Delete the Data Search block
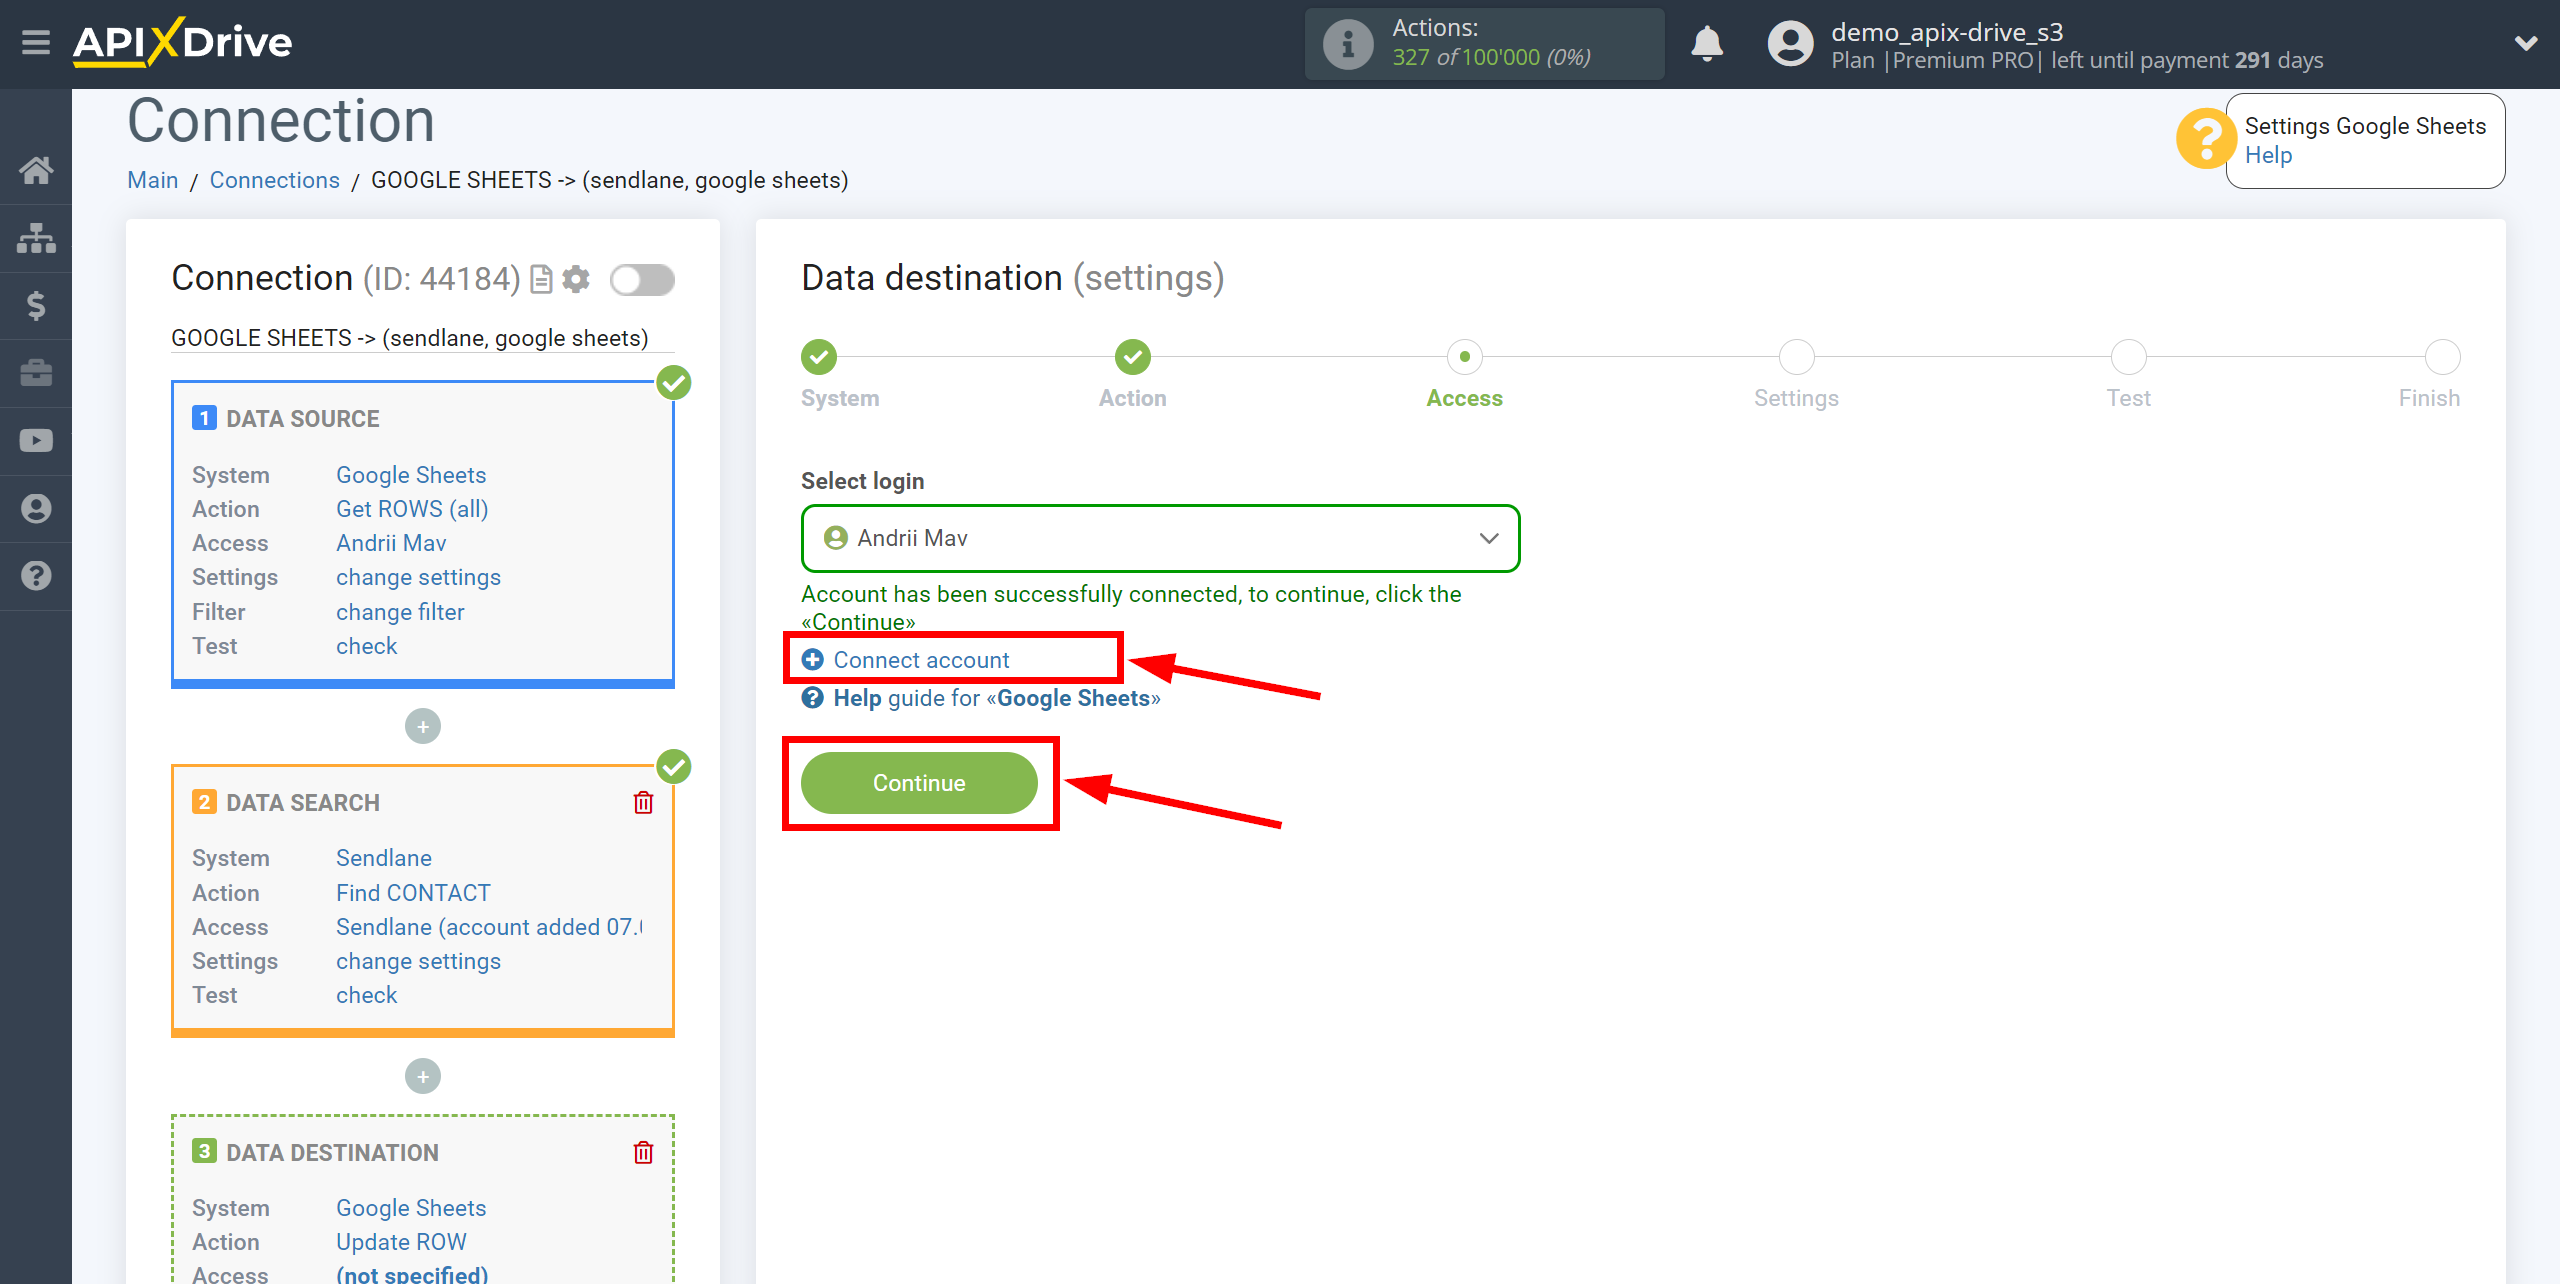 coord(643,803)
